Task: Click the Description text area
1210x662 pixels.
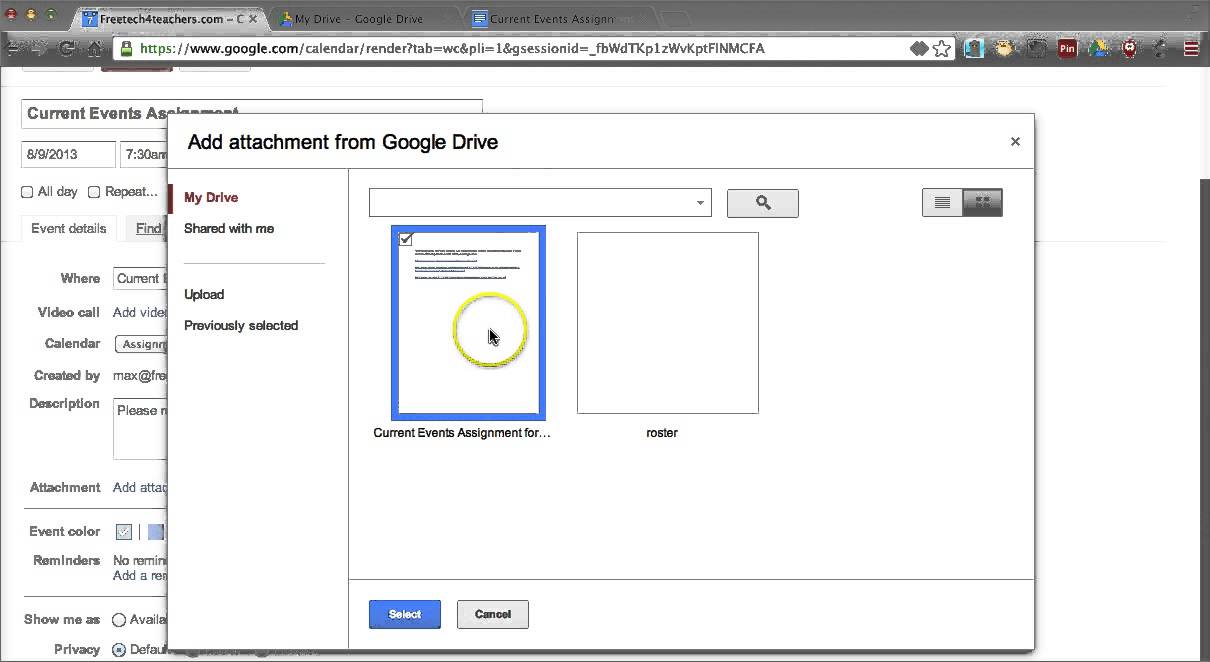Action: 140,429
